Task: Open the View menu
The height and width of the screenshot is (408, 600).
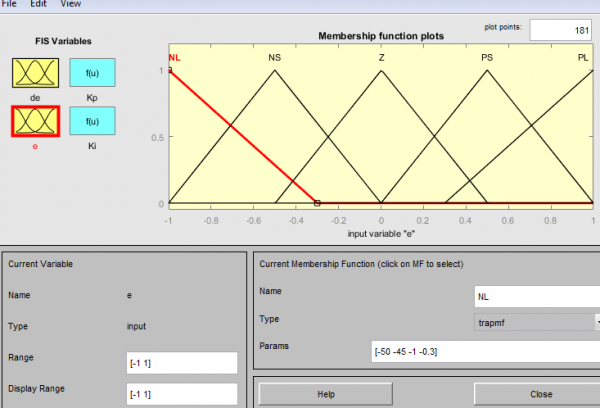Action: [71, 4]
